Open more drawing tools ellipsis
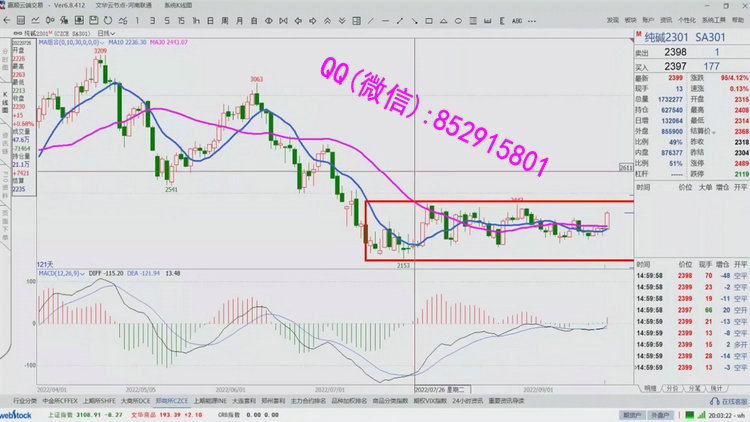This screenshot has height=422, width=750. 532,20
